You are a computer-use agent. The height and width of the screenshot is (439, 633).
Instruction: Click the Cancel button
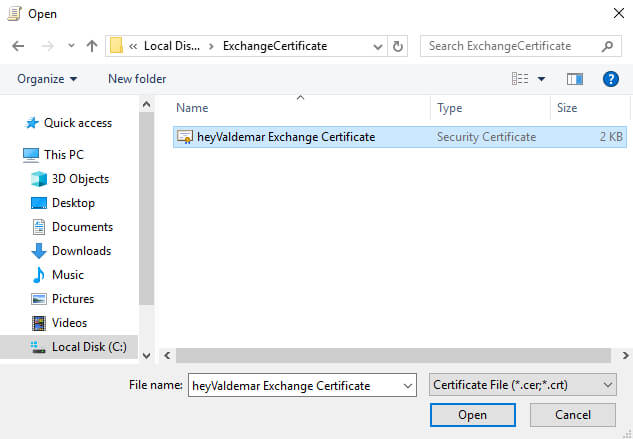click(x=573, y=415)
